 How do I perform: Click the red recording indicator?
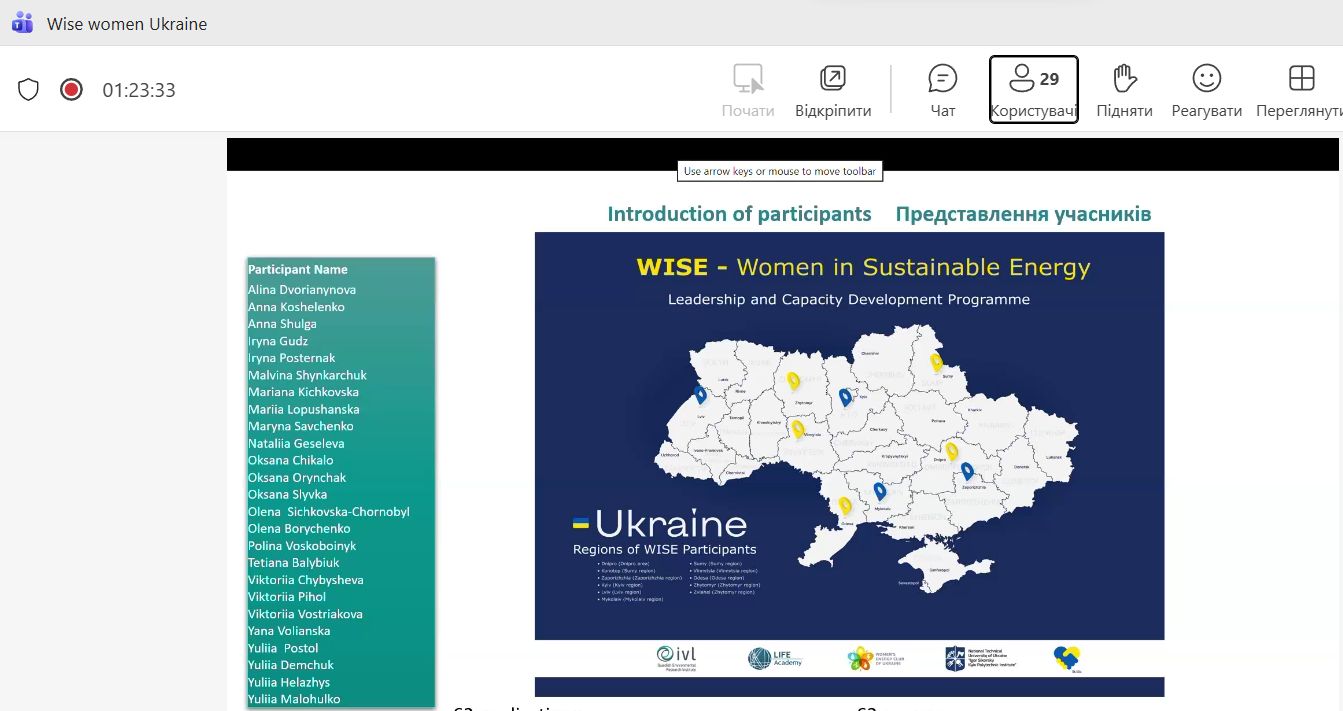coord(71,90)
